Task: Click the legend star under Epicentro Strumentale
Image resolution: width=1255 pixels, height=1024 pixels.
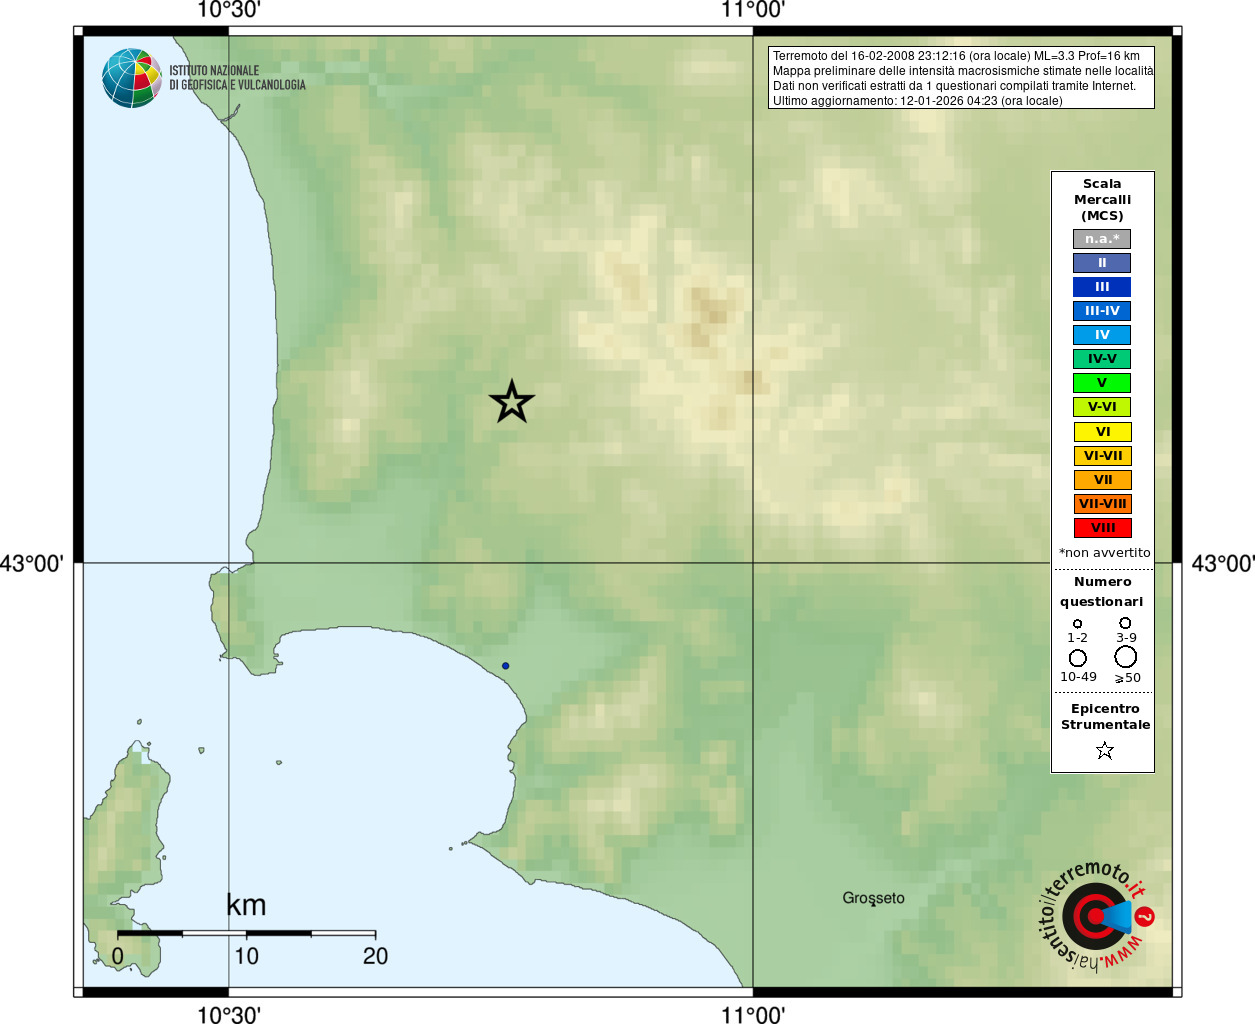Action: pyautogui.click(x=1104, y=750)
